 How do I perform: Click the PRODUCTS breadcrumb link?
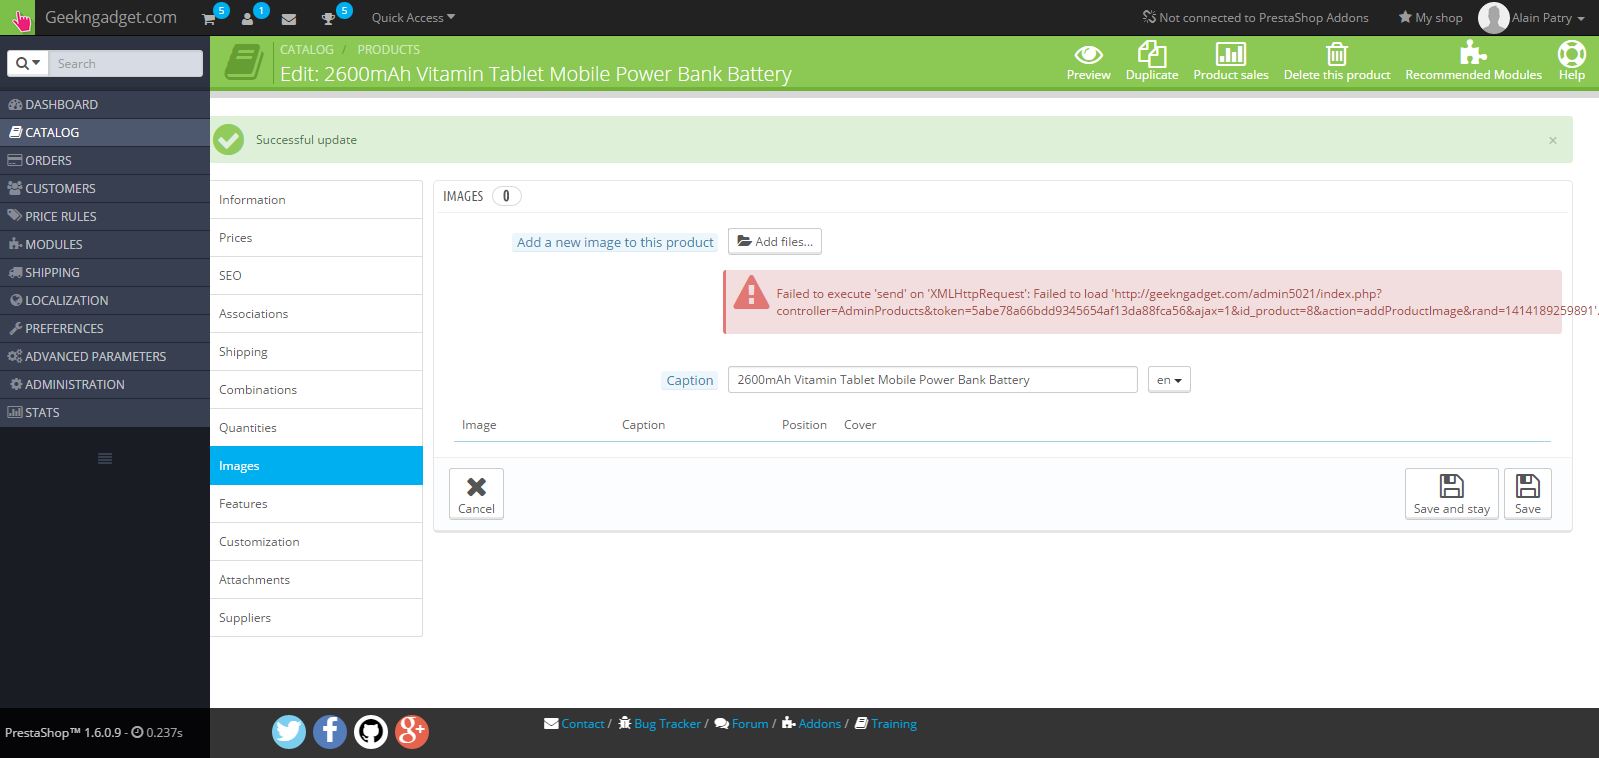coord(388,49)
